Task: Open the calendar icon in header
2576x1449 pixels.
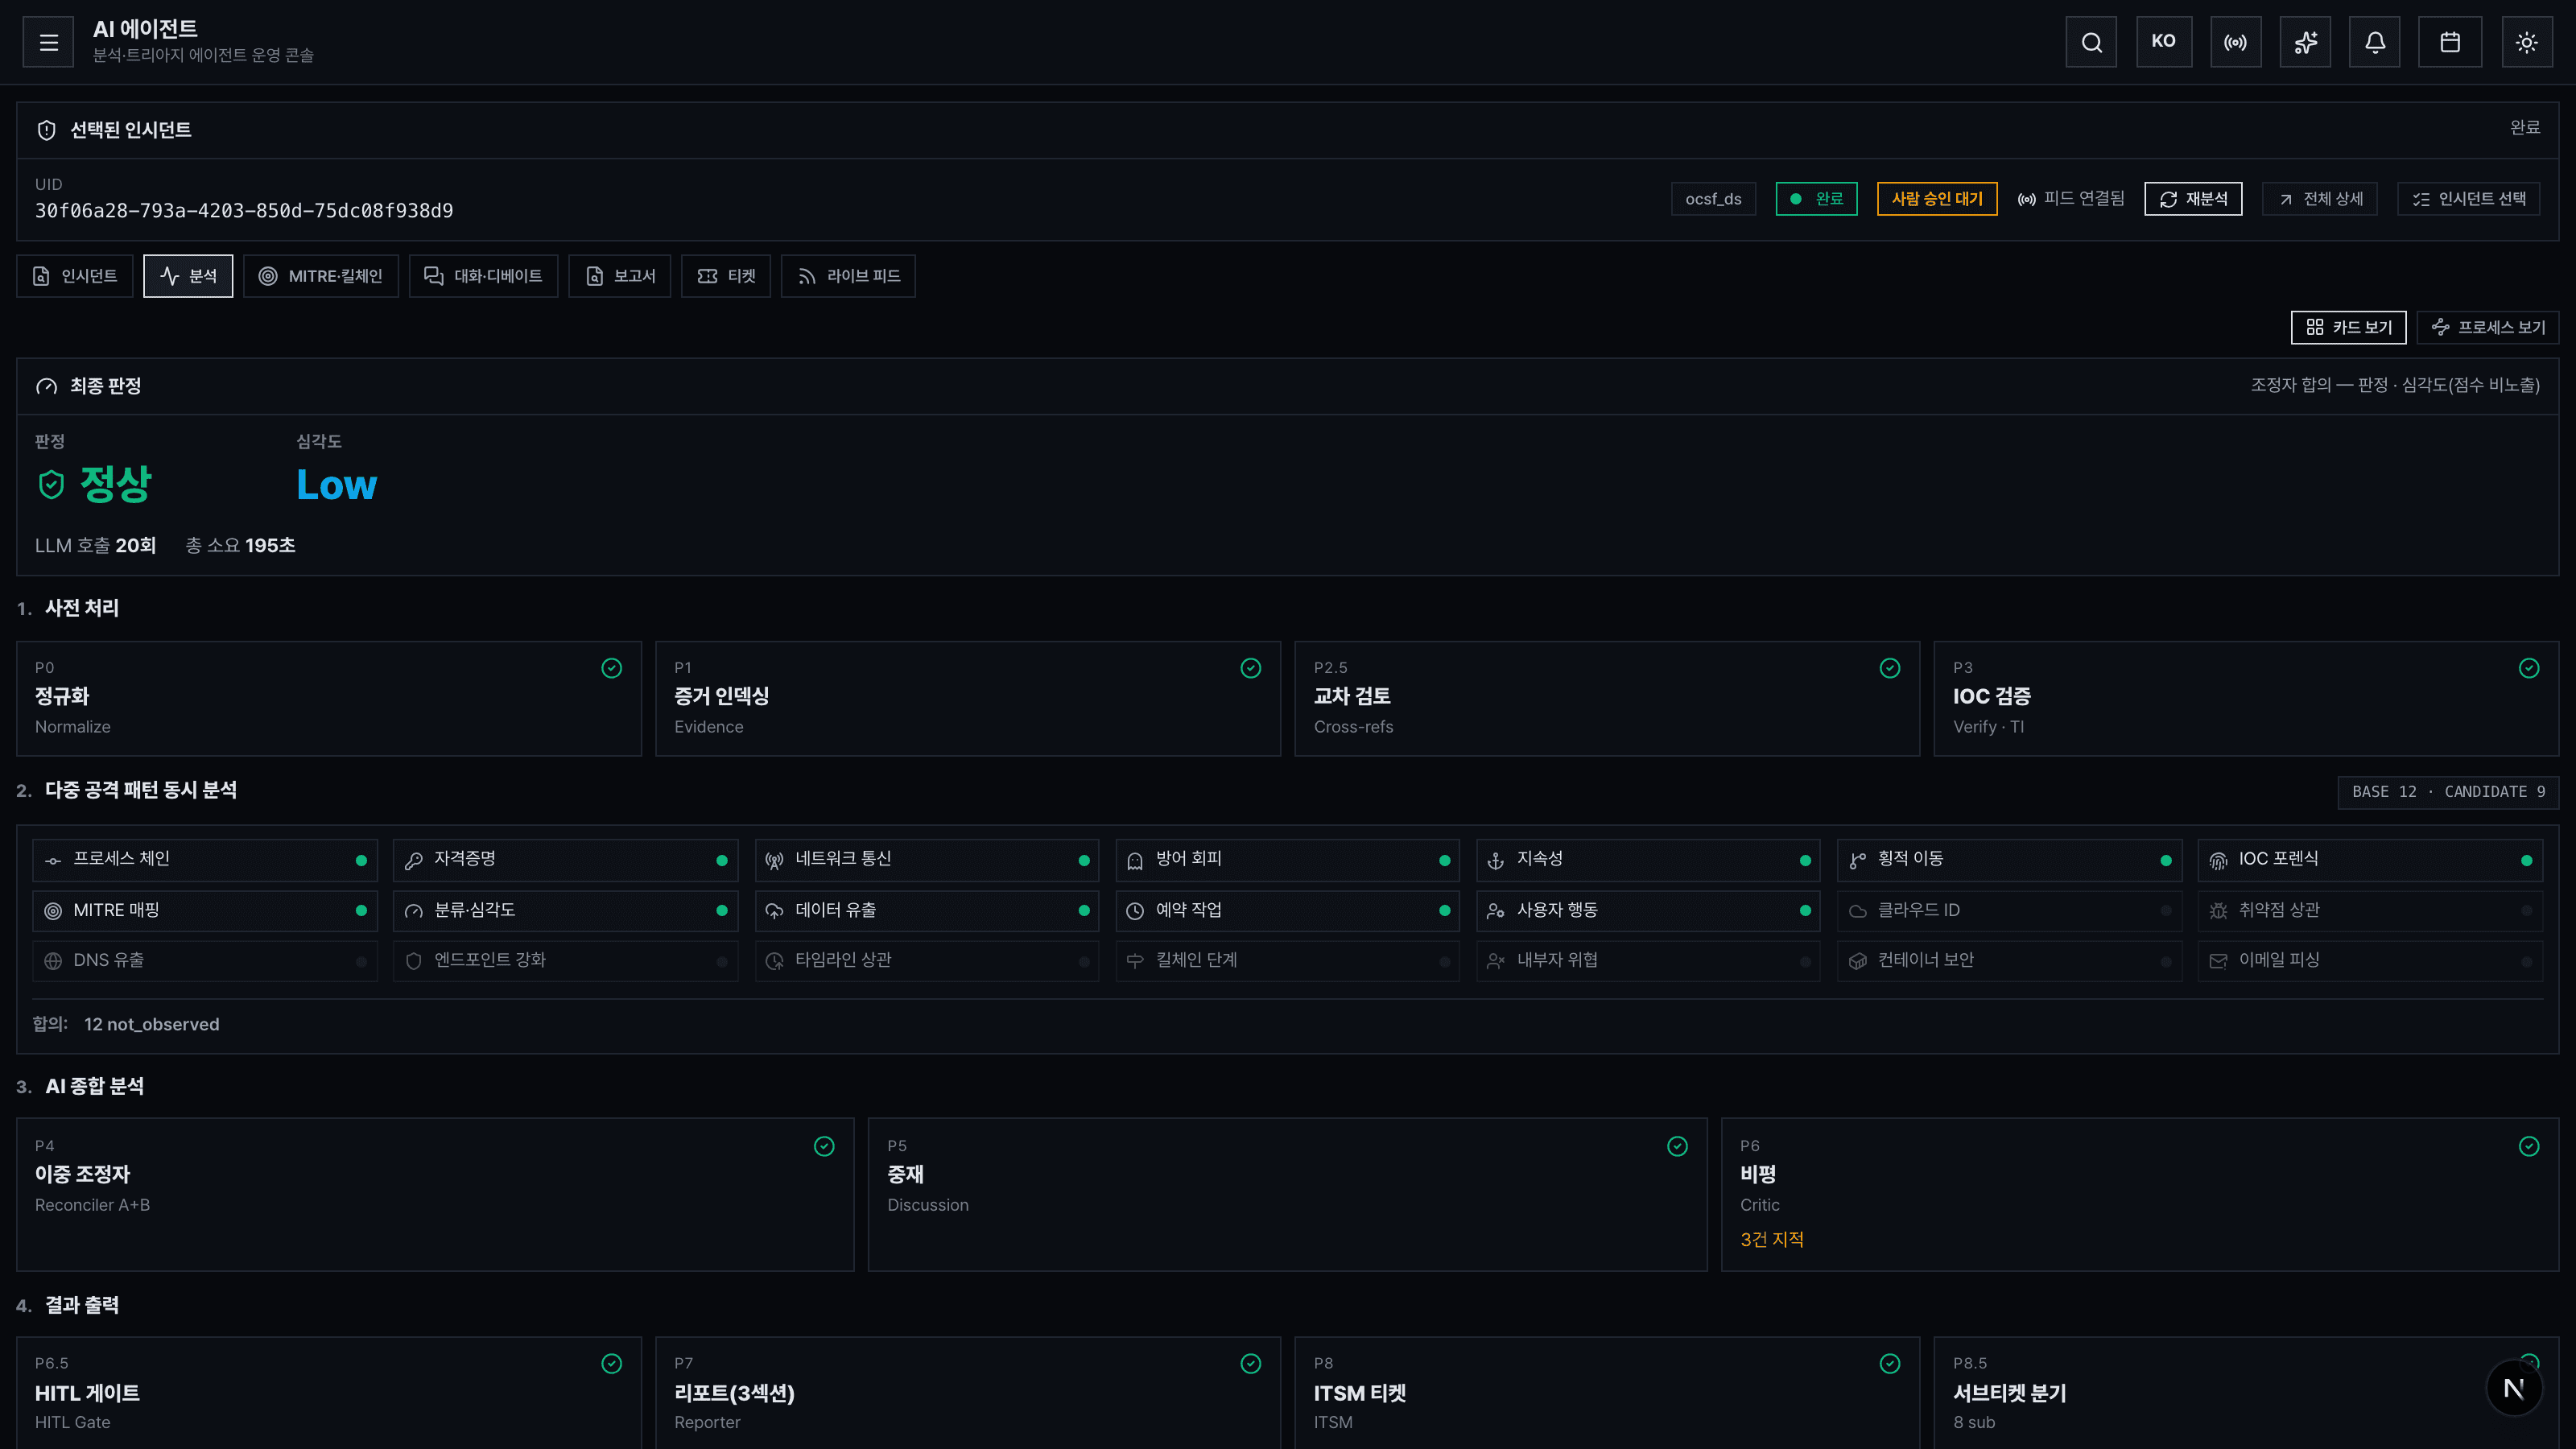Action: (2450, 42)
